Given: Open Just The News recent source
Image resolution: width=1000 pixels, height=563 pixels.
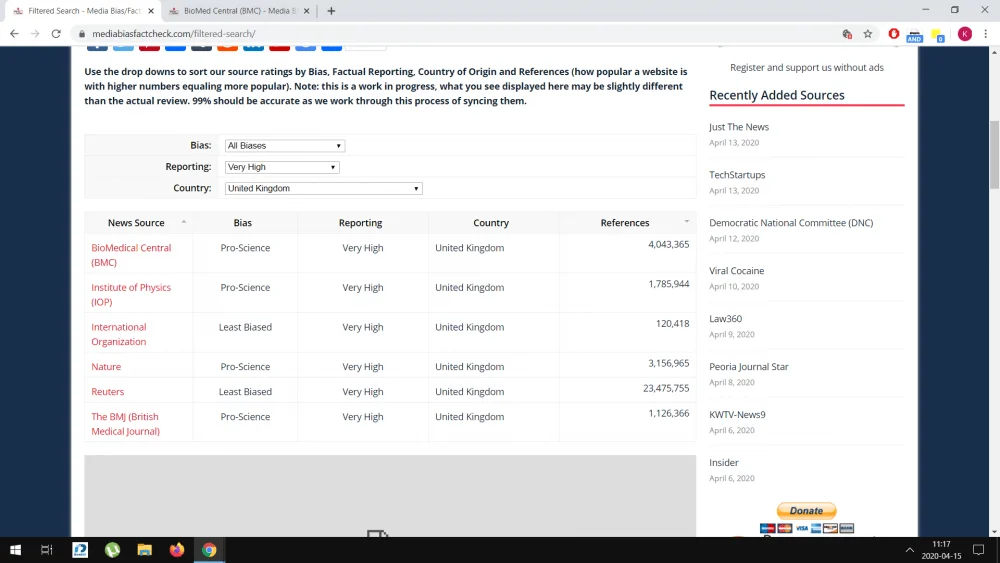Looking at the screenshot, I should (x=739, y=127).
